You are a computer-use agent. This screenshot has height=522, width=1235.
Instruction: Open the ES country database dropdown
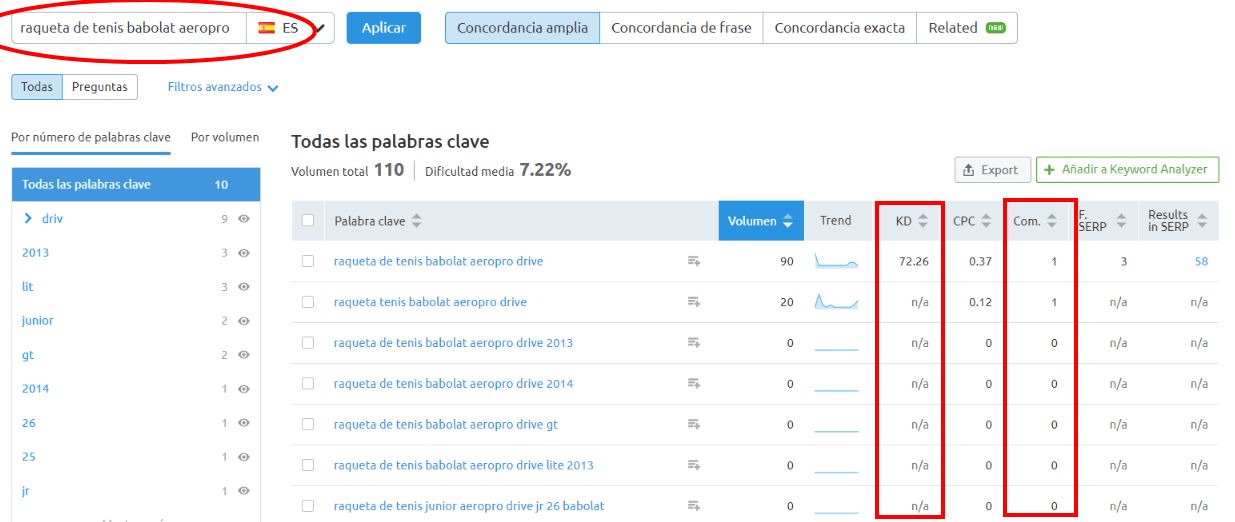coord(291,28)
